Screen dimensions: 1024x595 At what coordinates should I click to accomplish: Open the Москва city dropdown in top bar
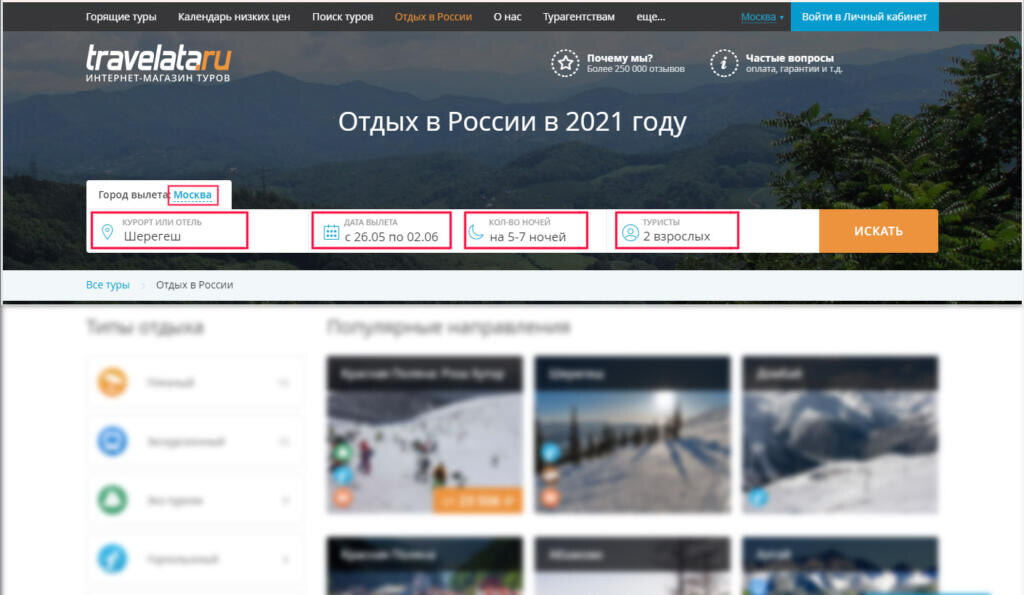[x=761, y=17]
